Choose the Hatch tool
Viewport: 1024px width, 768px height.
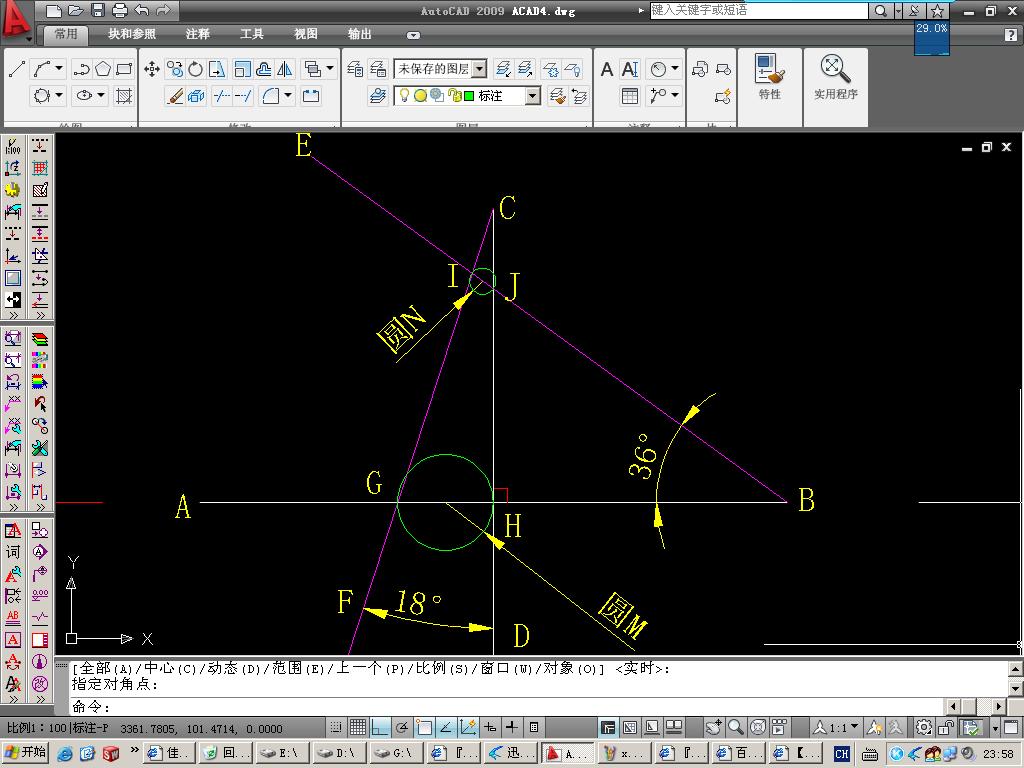[123, 96]
